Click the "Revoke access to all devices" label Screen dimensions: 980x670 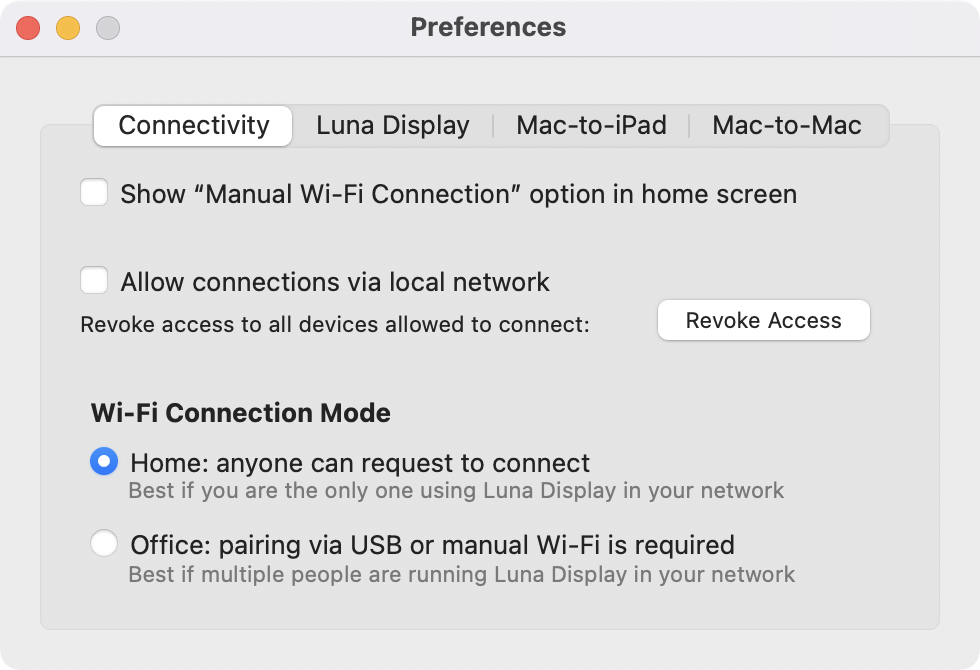click(x=335, y=325)
